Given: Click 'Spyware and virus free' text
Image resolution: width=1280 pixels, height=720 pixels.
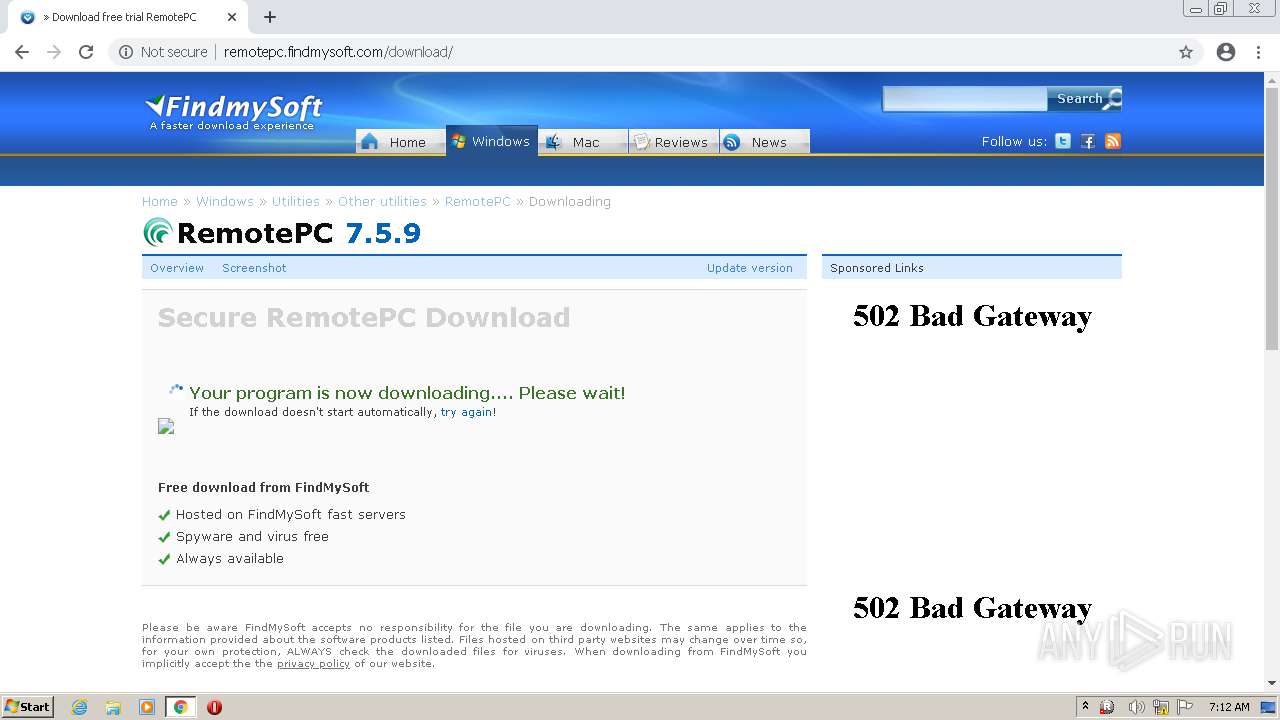Looking at the screenshot, I should click(252, 537).
